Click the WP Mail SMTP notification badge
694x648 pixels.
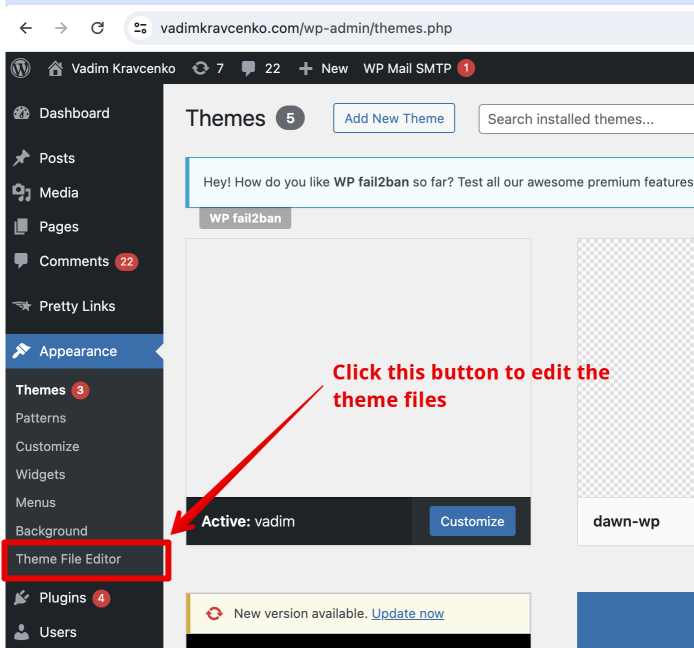point(466,68)
